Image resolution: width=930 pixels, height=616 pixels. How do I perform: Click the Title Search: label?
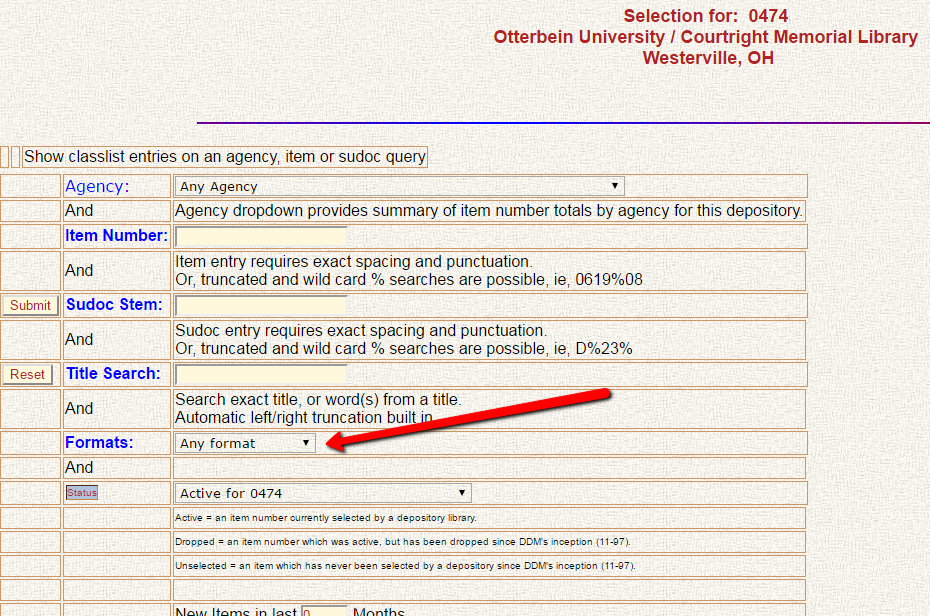click(x=113, y=374)
